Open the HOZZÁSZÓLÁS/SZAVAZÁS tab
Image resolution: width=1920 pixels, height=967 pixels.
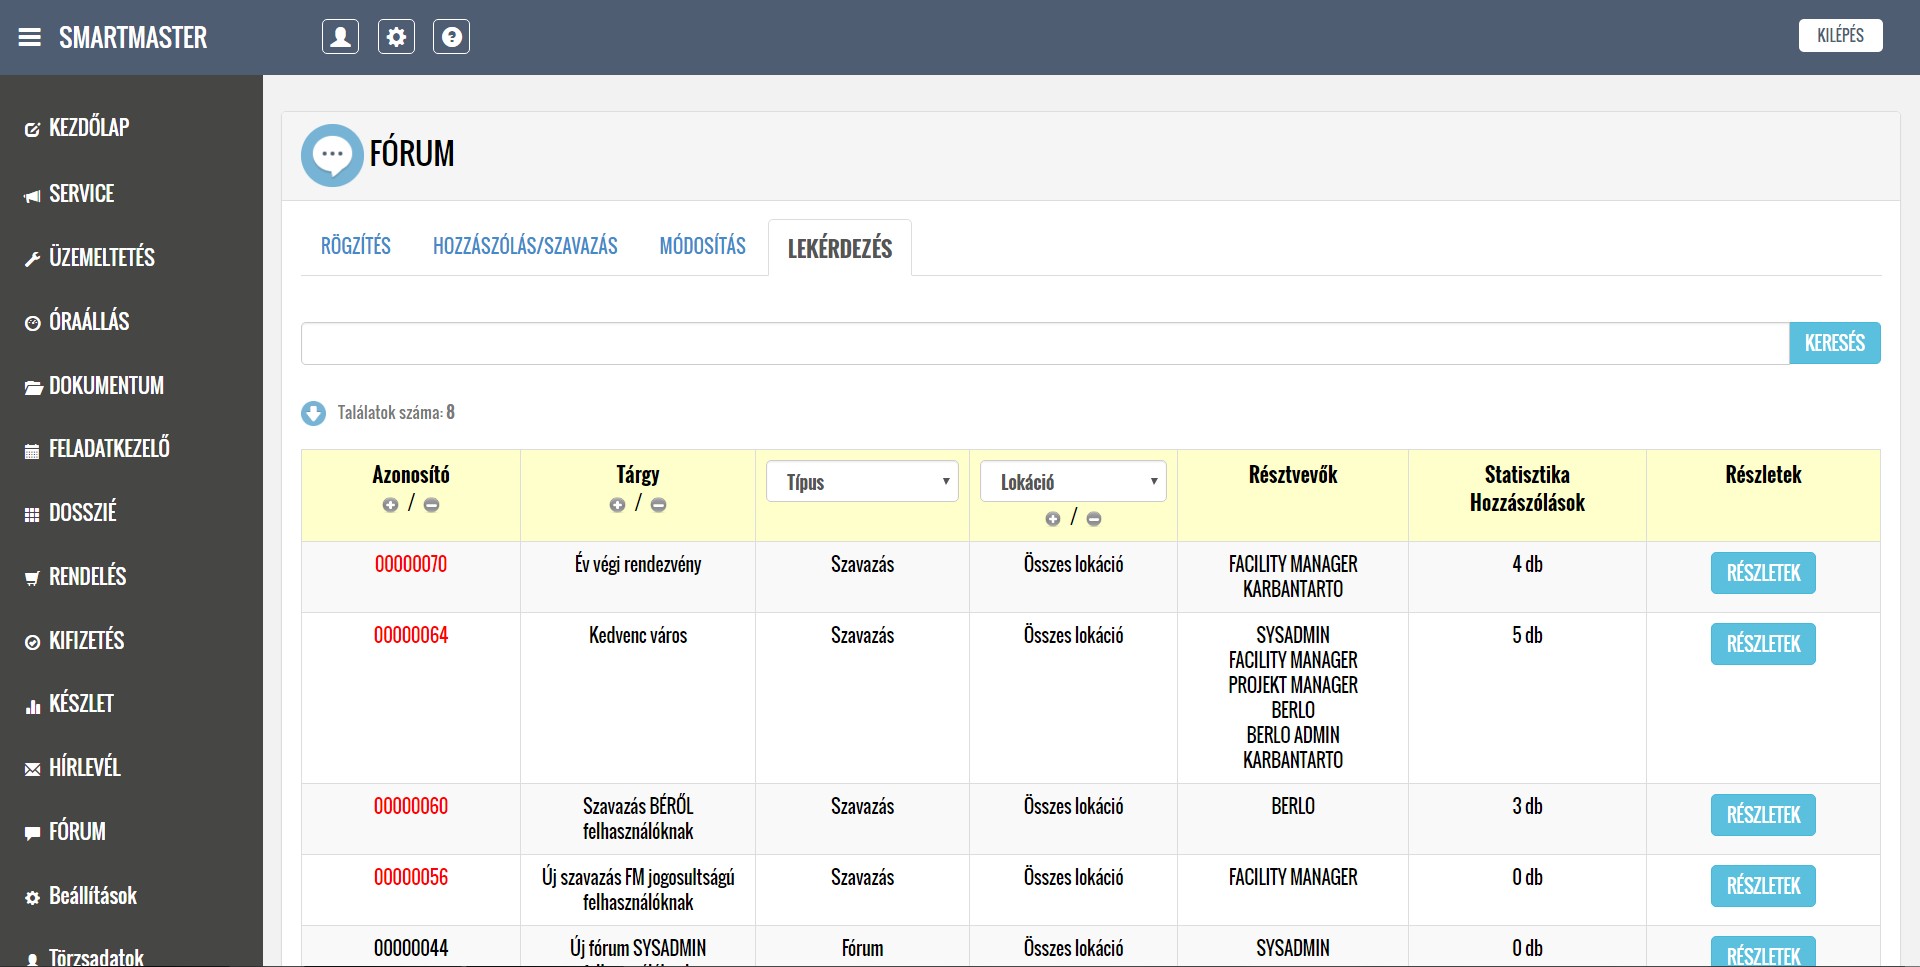[525, 246]
